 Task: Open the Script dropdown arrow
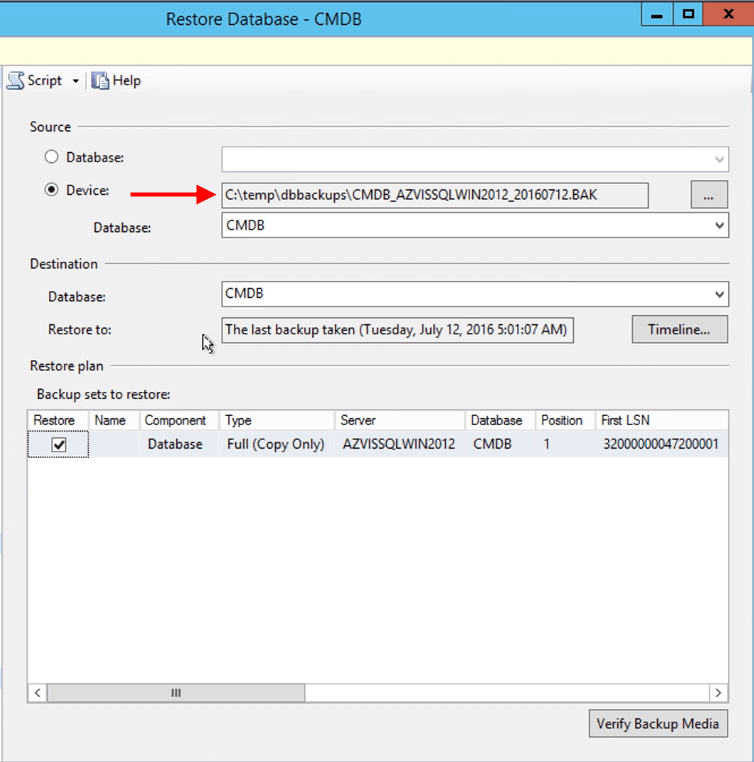(x=76, y=81)
